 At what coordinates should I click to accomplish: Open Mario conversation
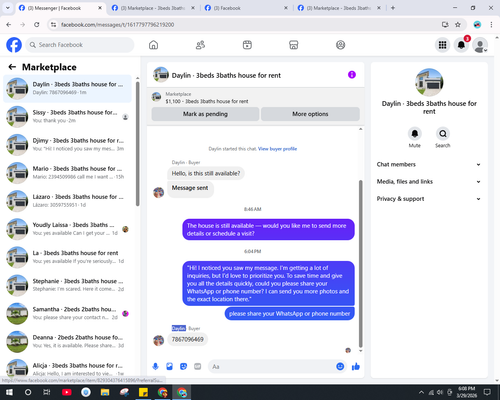(67, 173)
